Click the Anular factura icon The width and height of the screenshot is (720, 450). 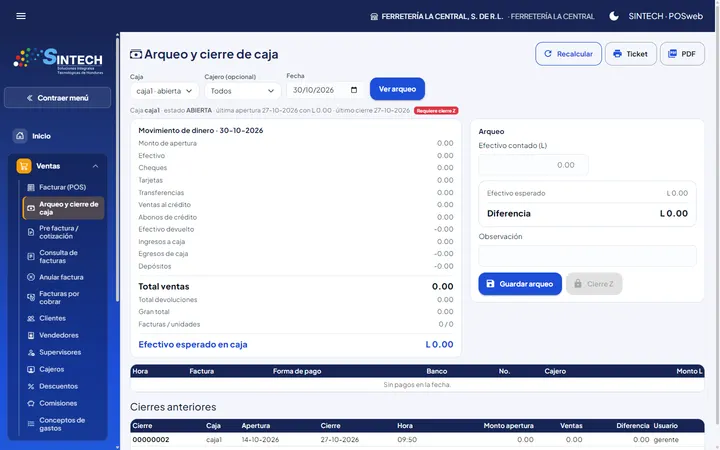pos(31,277)
